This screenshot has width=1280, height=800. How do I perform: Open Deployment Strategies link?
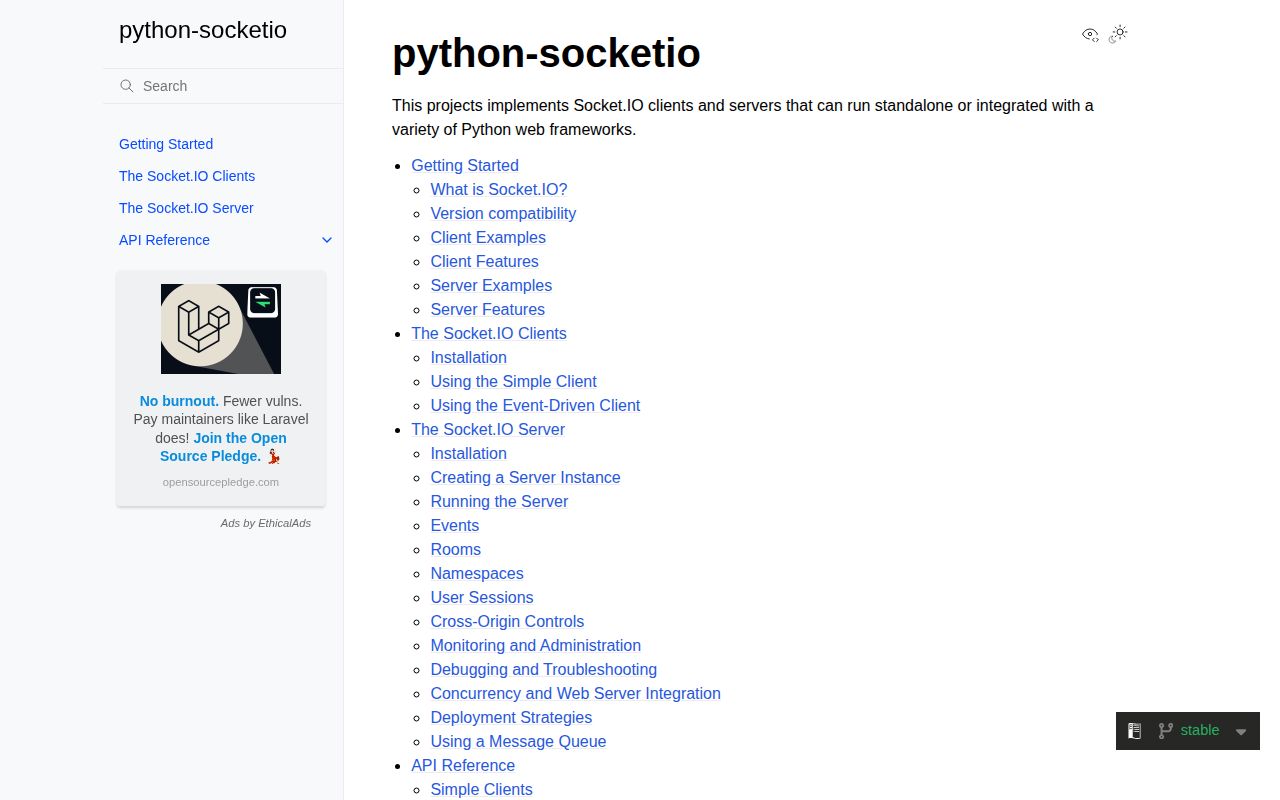[x=511, y=718]
